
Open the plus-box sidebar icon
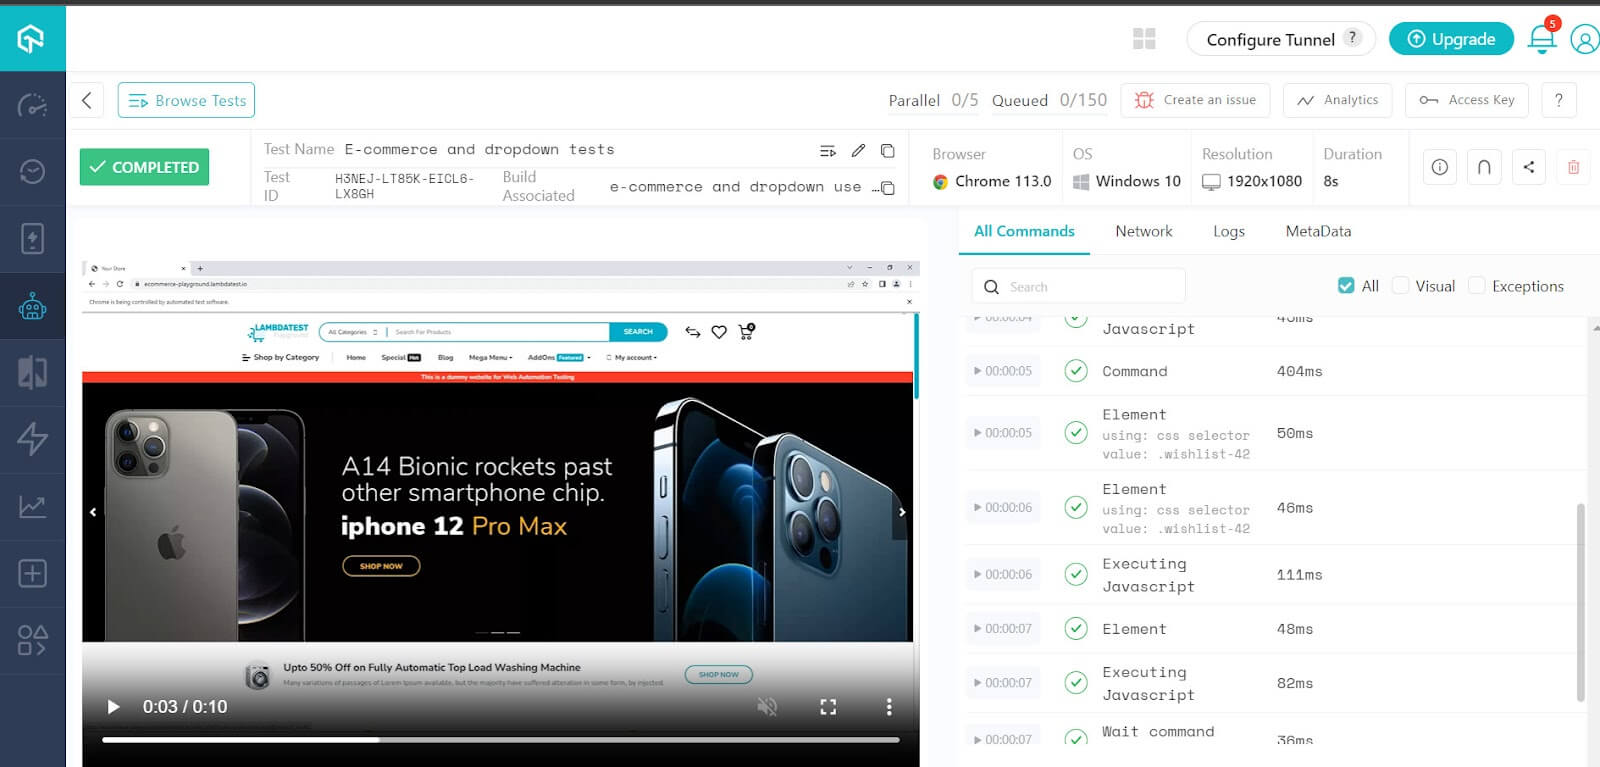(32, 573)
